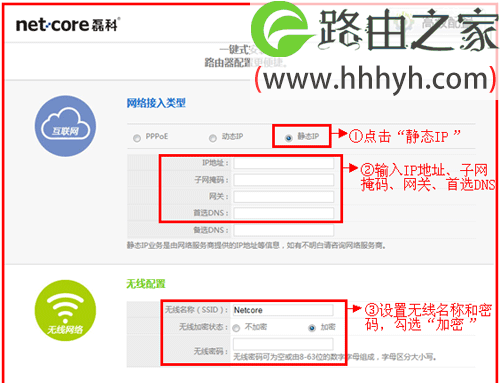Focus the 无线密码 input field

click(x=283, y=344)
